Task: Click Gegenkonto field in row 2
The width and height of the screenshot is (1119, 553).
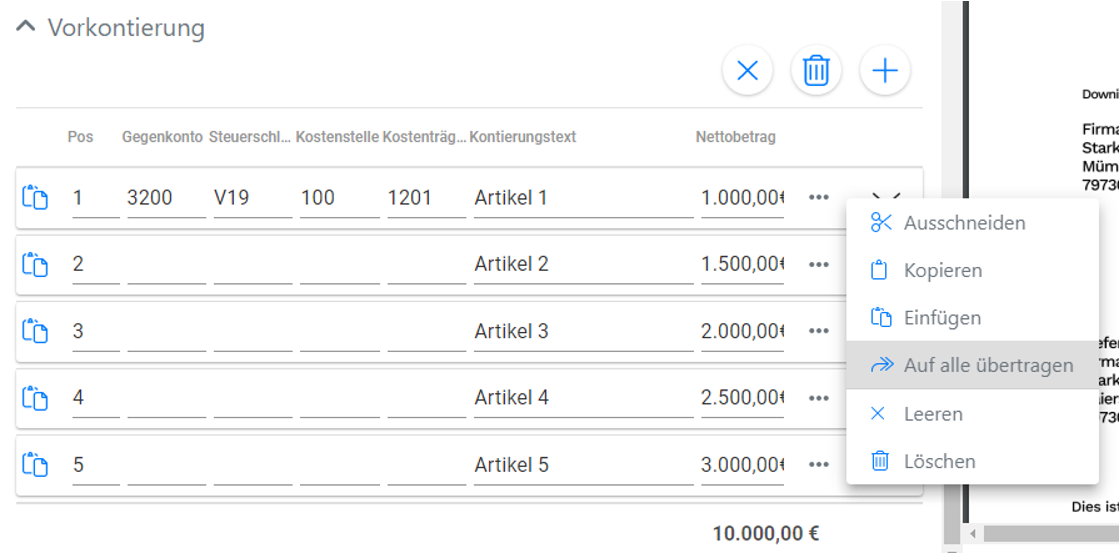Action: pyautogui.click(x=165, y=265)
